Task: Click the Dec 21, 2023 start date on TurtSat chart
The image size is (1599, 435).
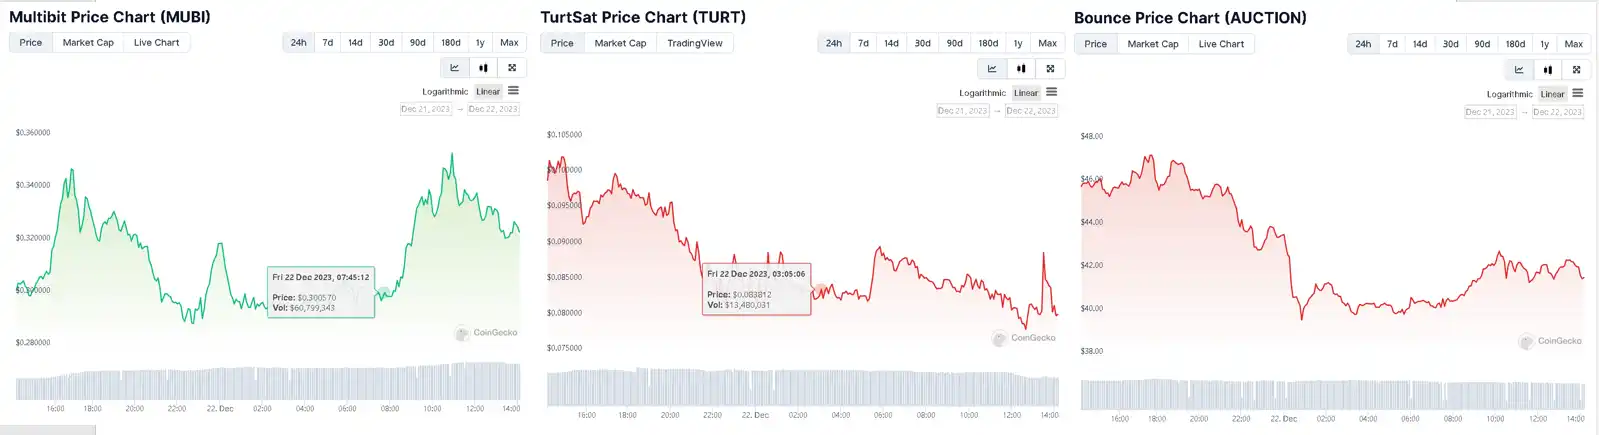Action: (x=962, y=111)
